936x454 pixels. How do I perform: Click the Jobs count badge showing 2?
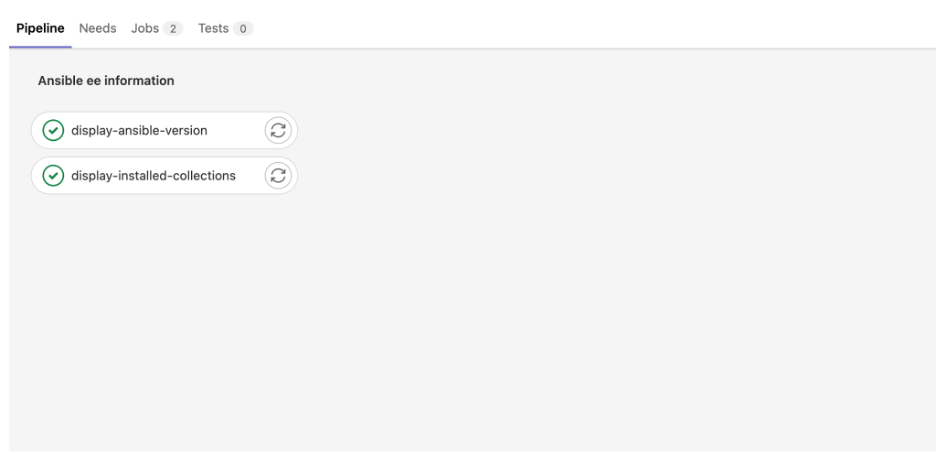(173, 29)
